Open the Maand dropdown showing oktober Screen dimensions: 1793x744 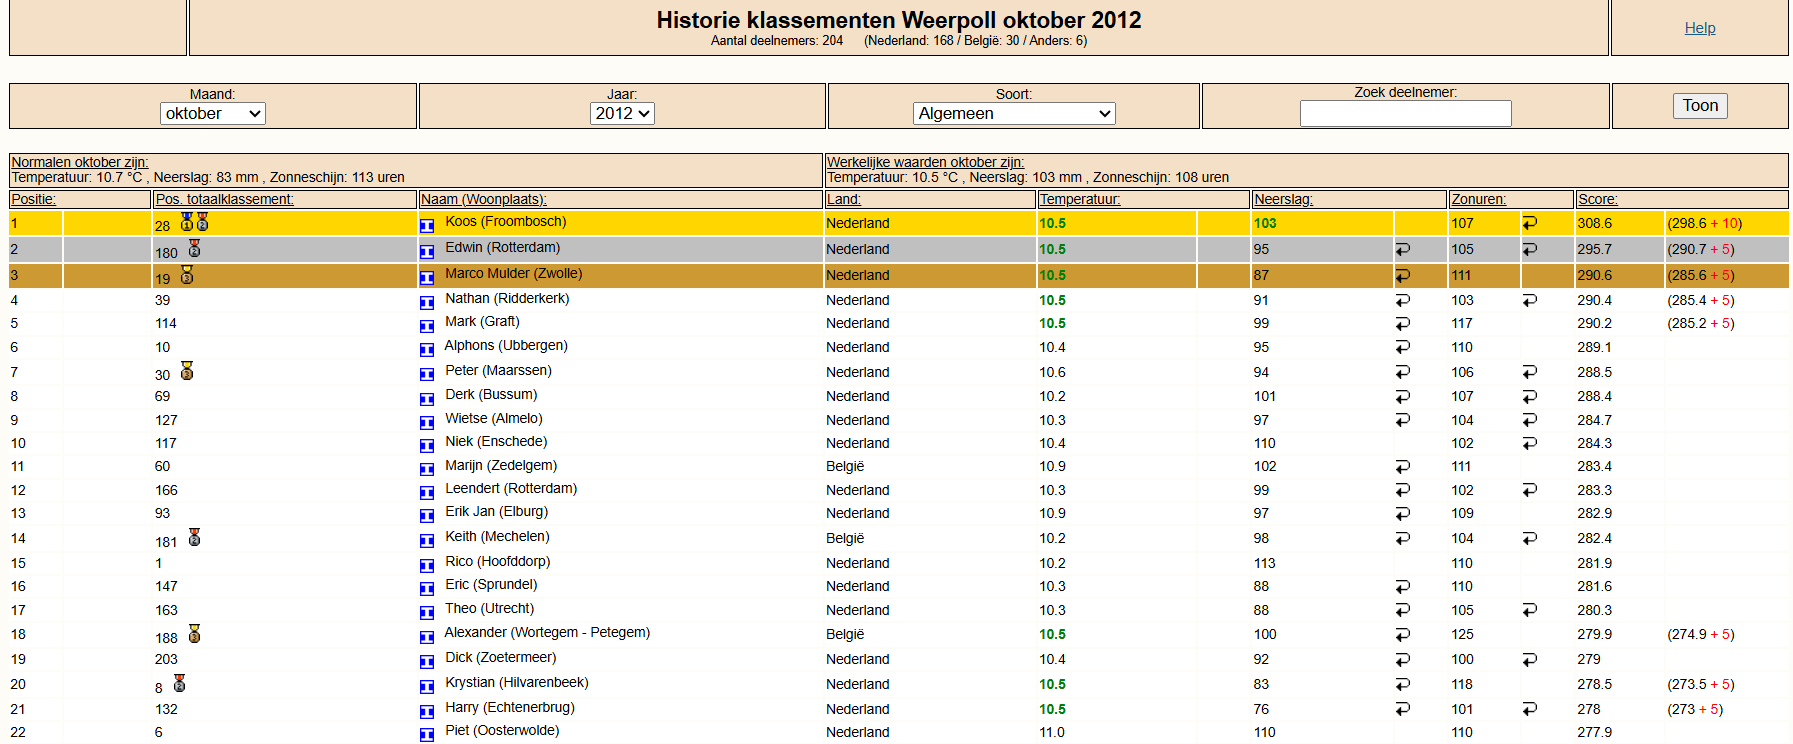pyautogui.click(x=213, y=114)
